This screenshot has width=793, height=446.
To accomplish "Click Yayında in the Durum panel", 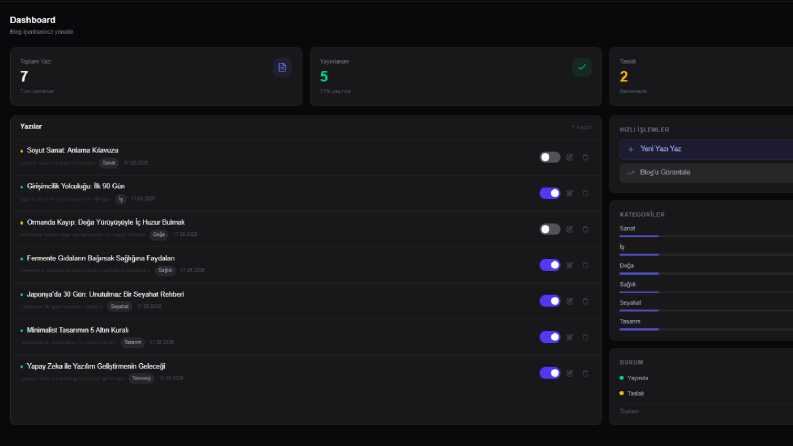I will [x=637, y=378].
